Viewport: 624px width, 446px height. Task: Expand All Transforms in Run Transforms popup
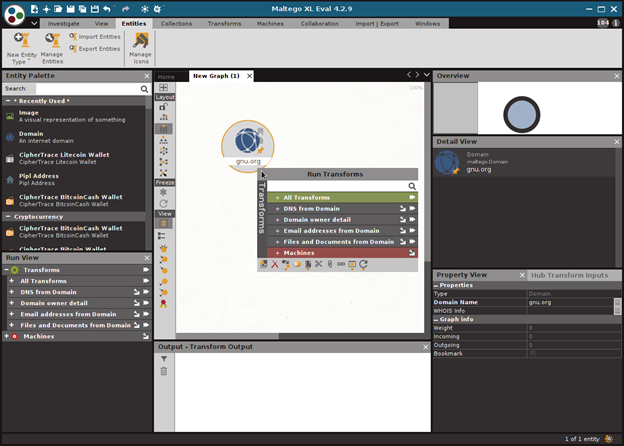(x=277, y=198)
